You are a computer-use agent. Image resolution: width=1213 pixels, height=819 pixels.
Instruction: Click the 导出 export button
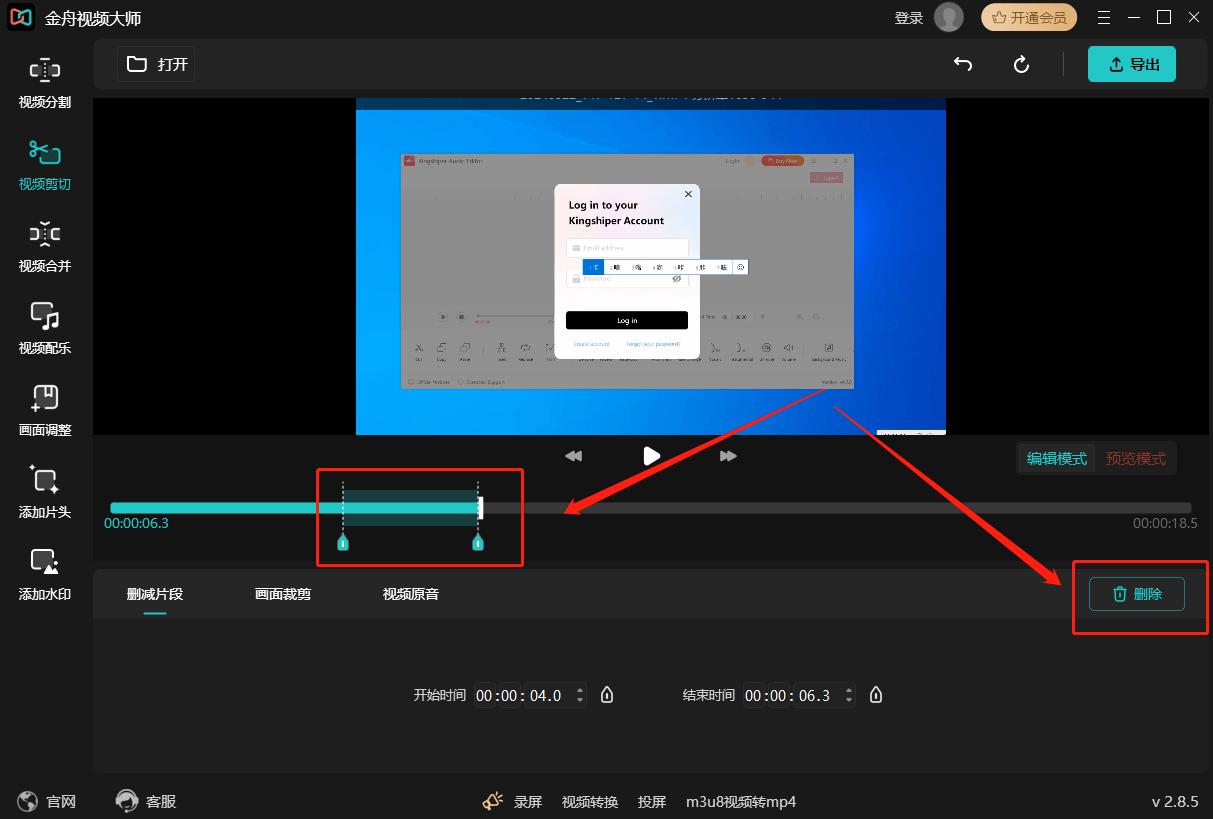pos(1132,65)
